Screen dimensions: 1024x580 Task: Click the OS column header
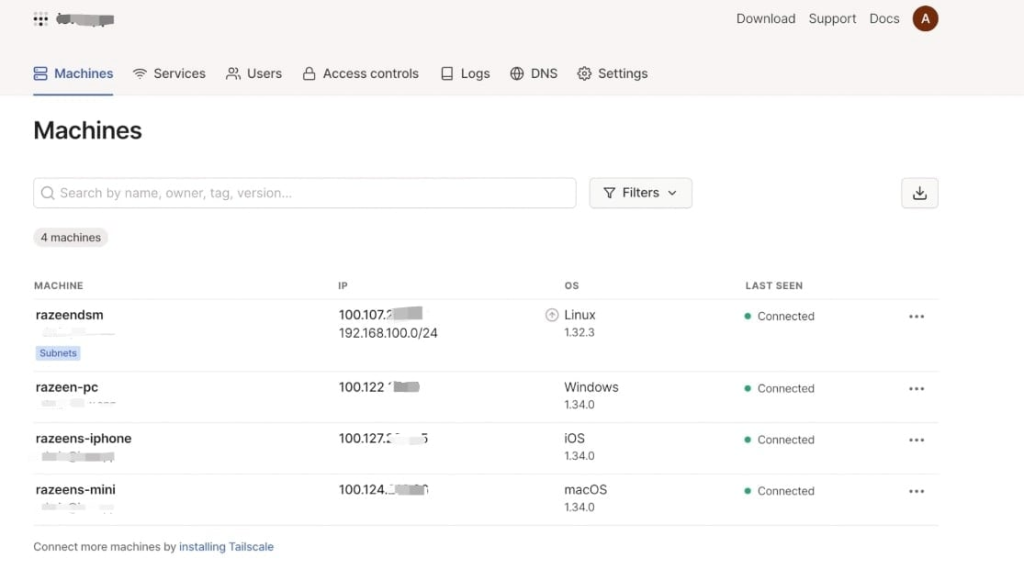pos(571,285)
